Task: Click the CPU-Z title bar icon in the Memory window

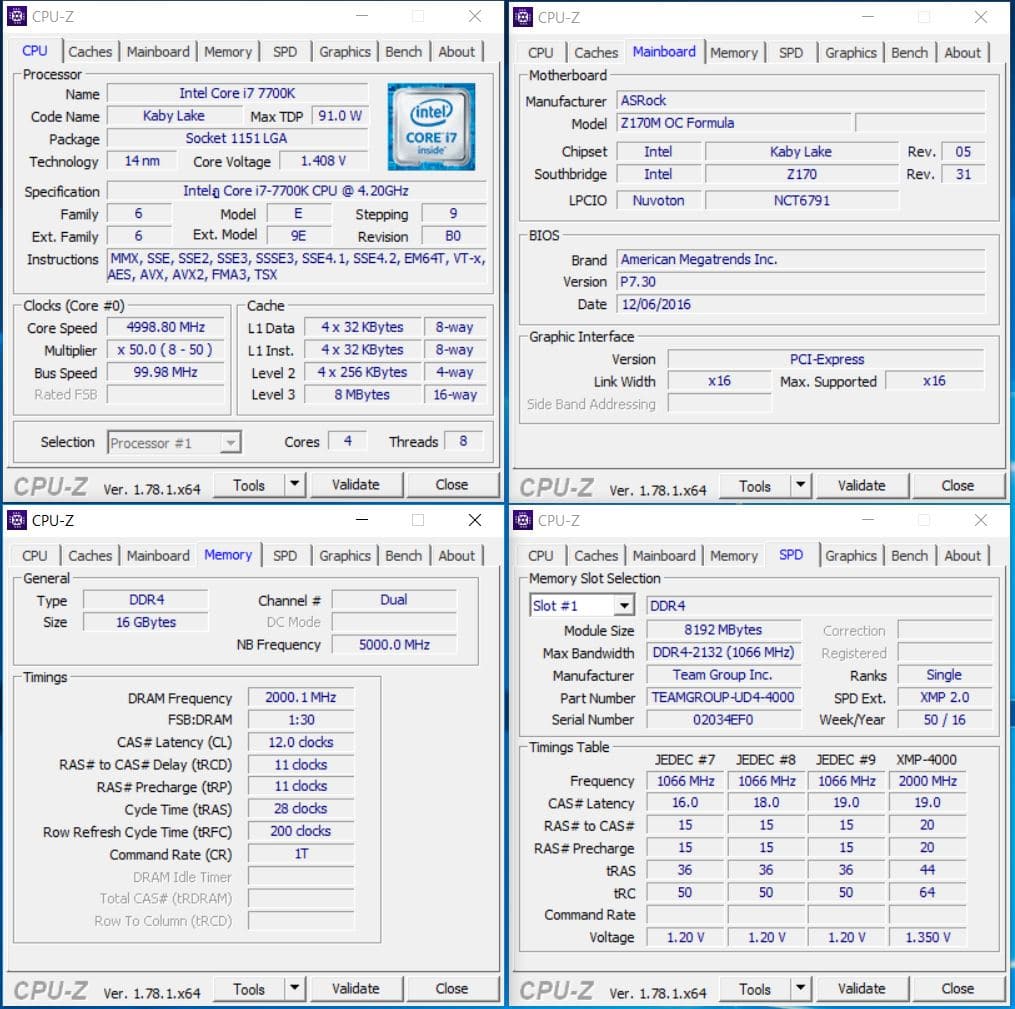Action: point(17,520)
